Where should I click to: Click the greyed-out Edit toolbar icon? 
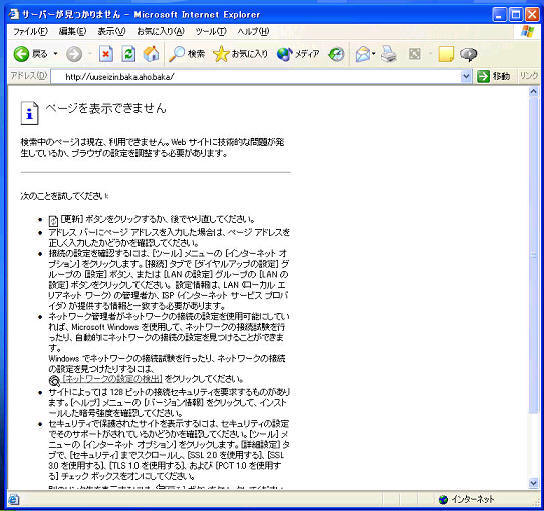coord(415,54)
